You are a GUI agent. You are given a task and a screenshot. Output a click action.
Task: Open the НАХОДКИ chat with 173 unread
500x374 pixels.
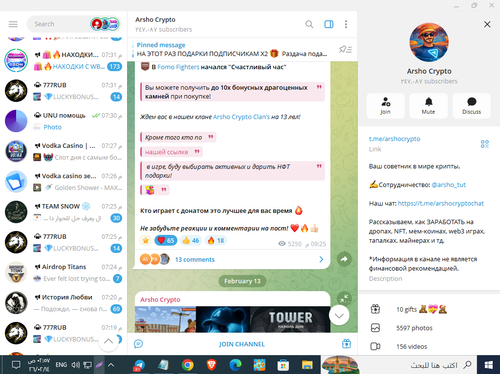click(63, 60)
